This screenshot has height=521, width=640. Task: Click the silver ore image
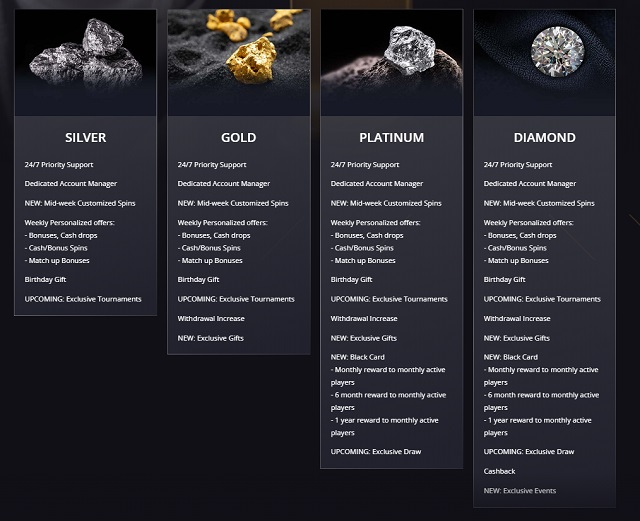[x=85, y=62]
